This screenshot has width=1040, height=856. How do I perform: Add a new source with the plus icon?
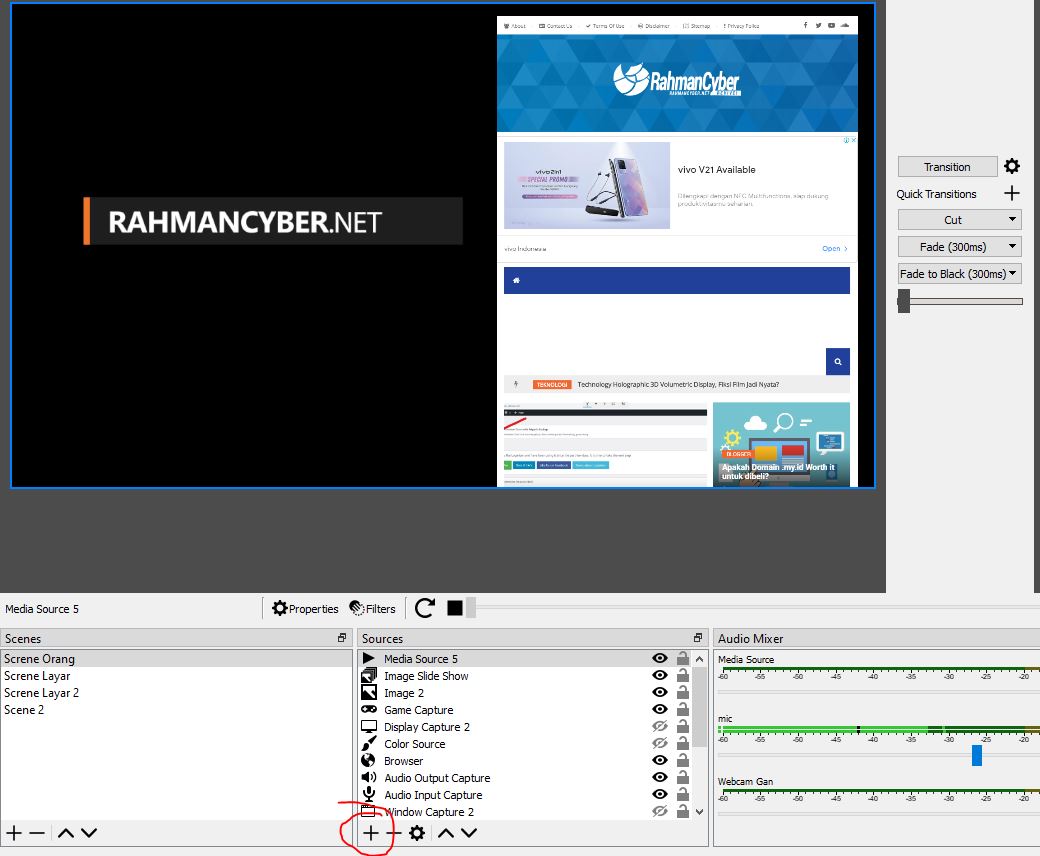pos(370,832)
